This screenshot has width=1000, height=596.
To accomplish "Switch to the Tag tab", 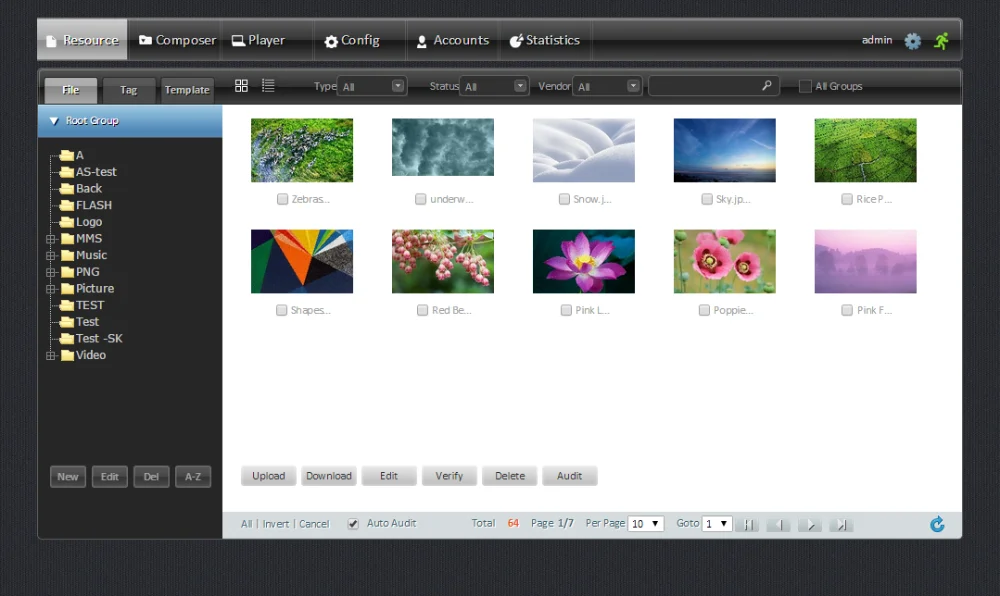I will click(129, 91).
